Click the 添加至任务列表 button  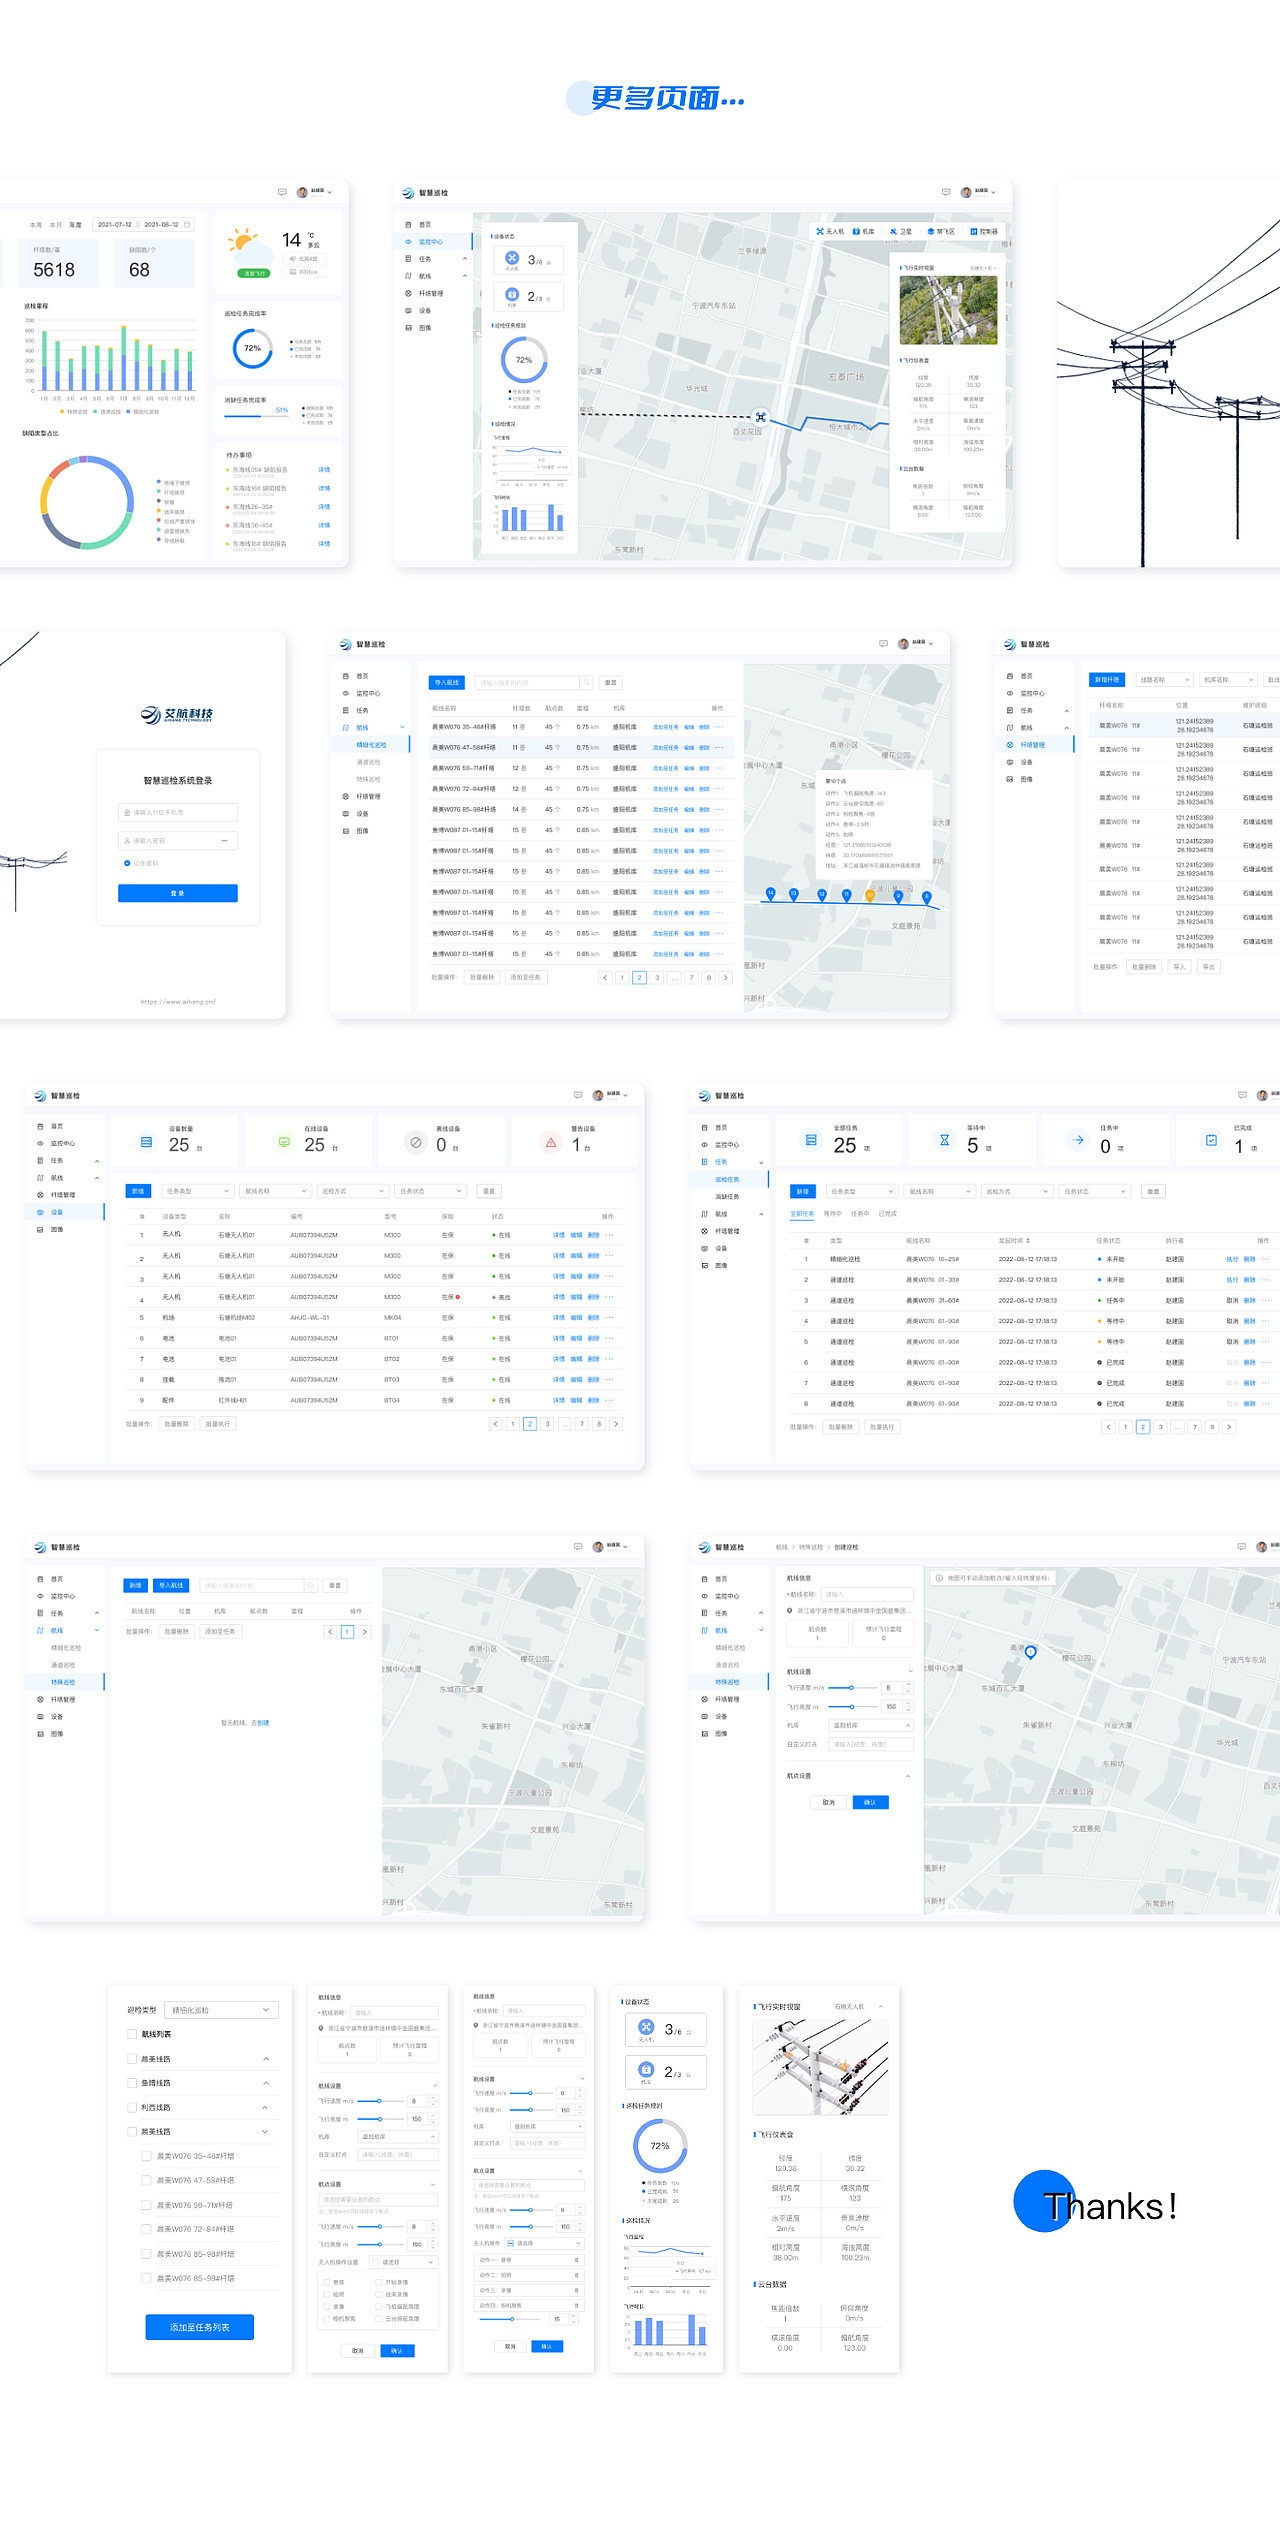(199, 2327)
